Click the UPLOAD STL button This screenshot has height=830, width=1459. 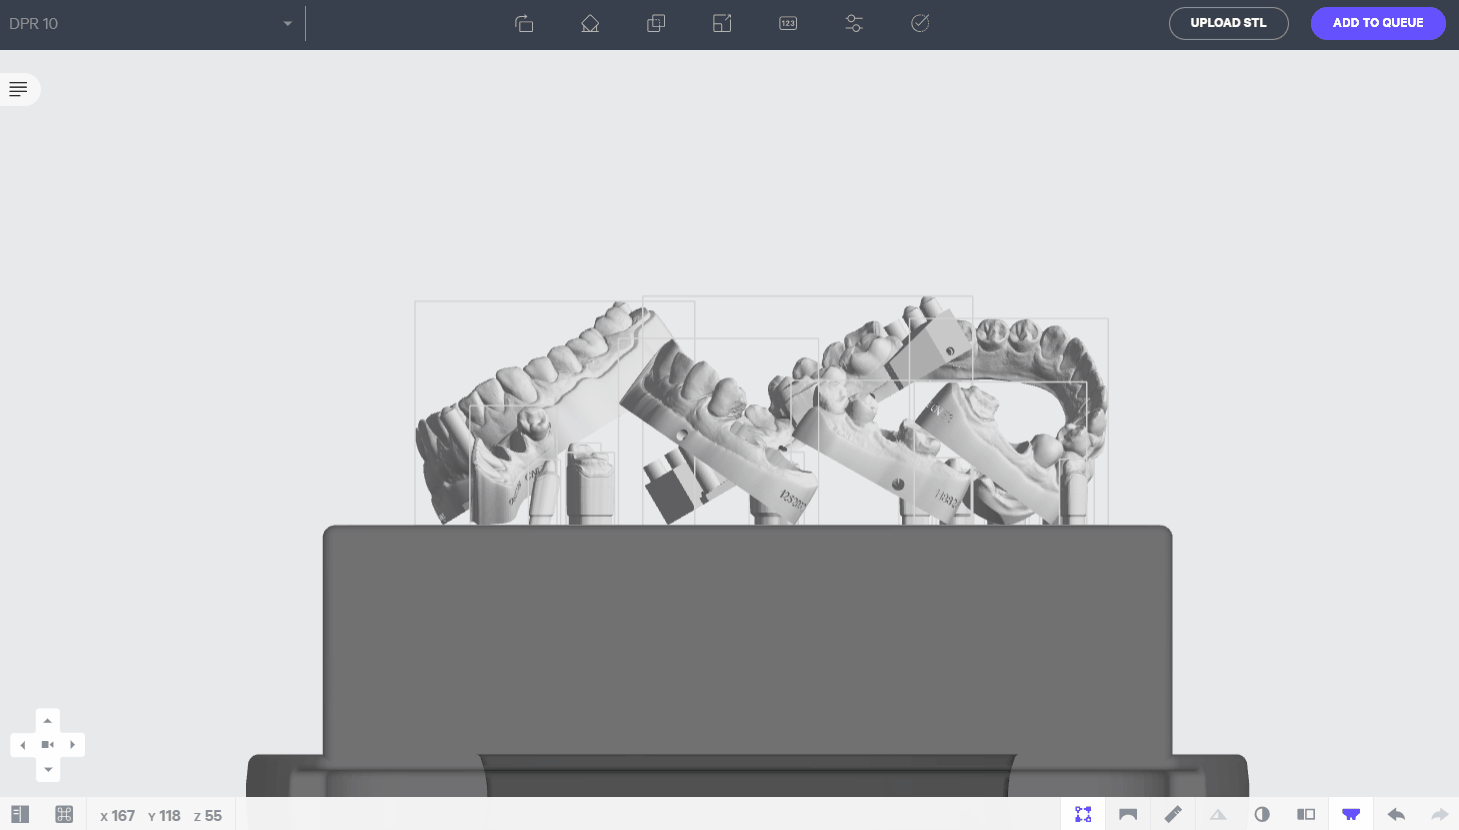point(1228,23)
